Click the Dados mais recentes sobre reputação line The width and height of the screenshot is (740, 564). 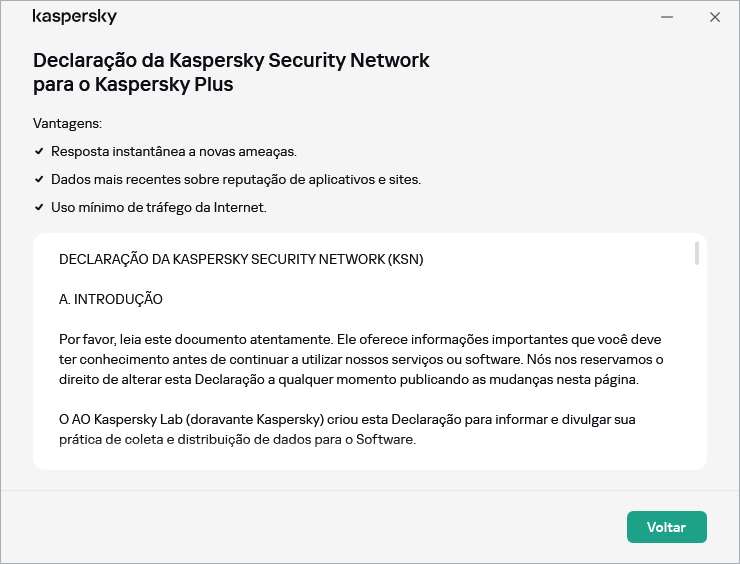(x=236, y=179)
